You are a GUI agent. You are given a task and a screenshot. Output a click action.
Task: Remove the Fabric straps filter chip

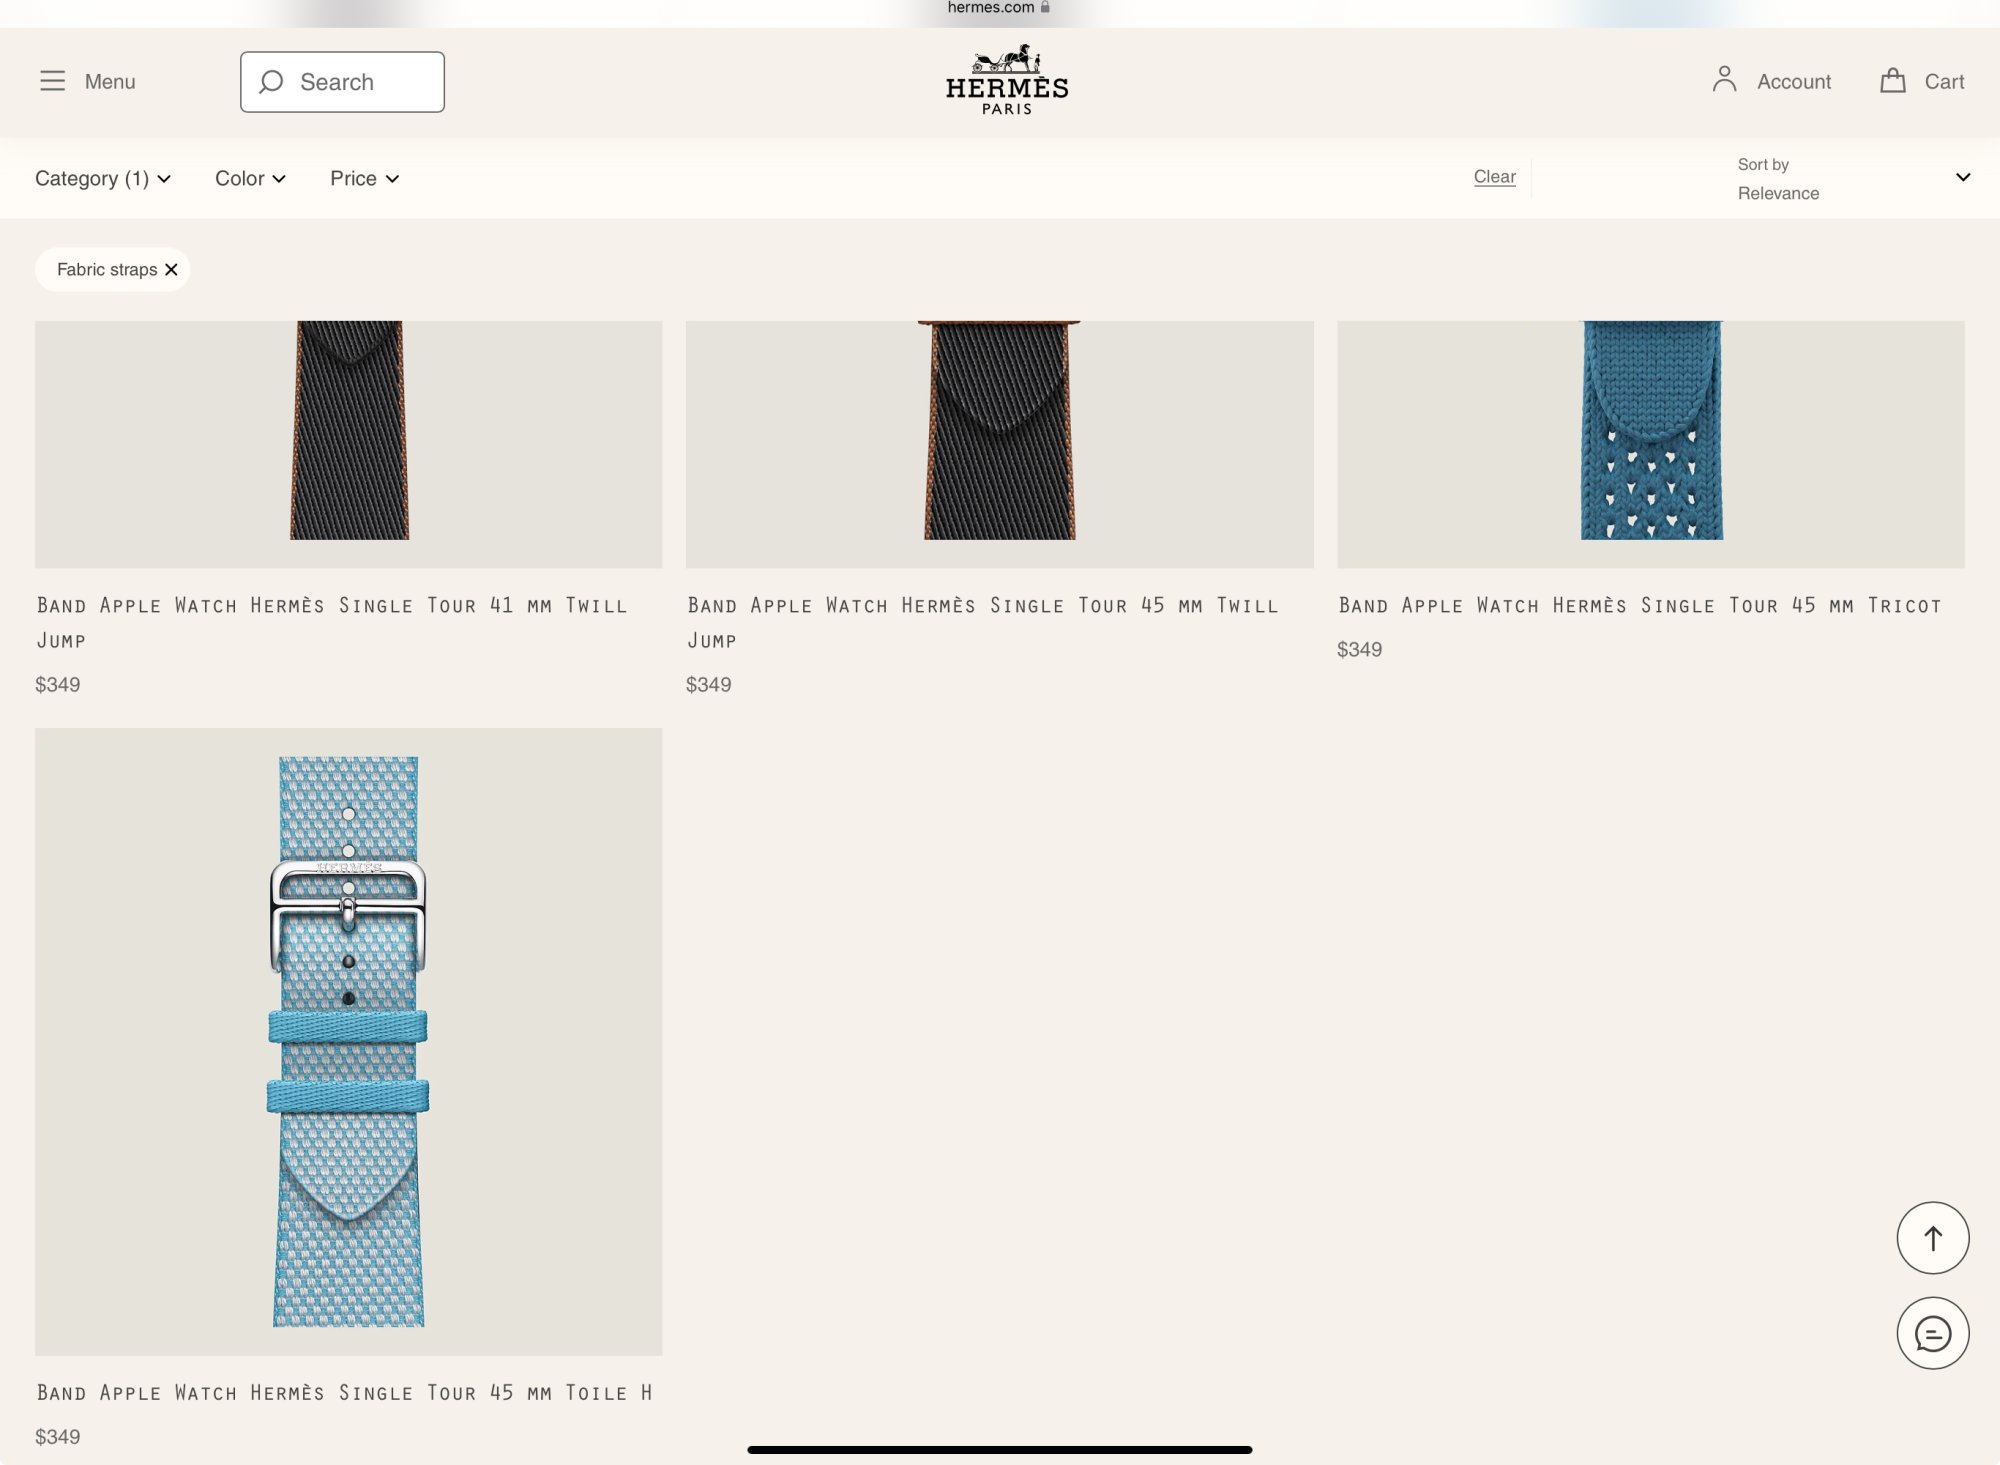point(171,270)
